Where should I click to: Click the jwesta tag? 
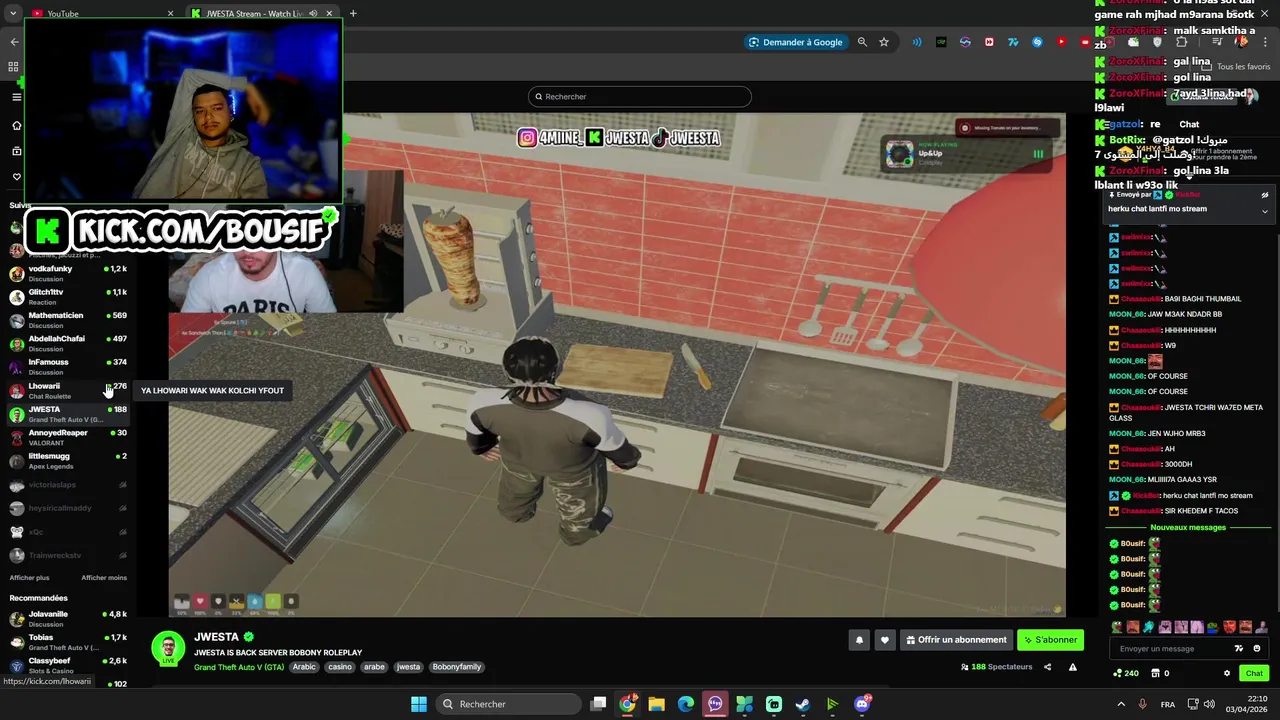pos(408,667)
